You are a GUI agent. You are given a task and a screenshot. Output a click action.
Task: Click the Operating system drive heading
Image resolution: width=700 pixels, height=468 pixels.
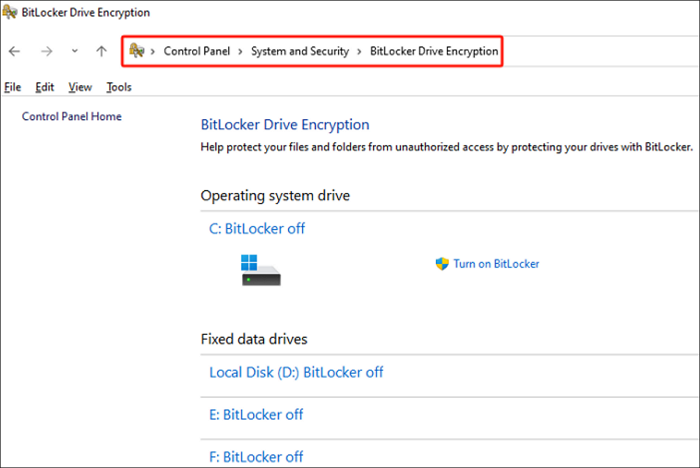pyautogui.click(x=275, y=196)
